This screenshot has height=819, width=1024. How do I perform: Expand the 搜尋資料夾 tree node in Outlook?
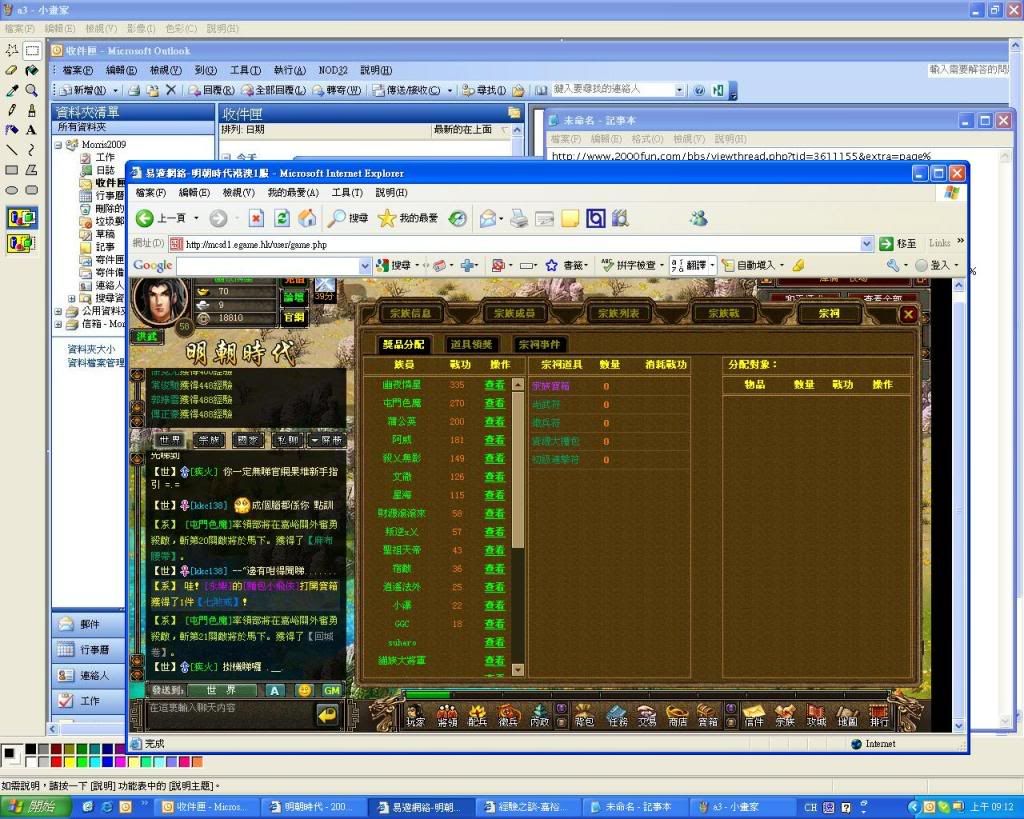click(71, 298)
